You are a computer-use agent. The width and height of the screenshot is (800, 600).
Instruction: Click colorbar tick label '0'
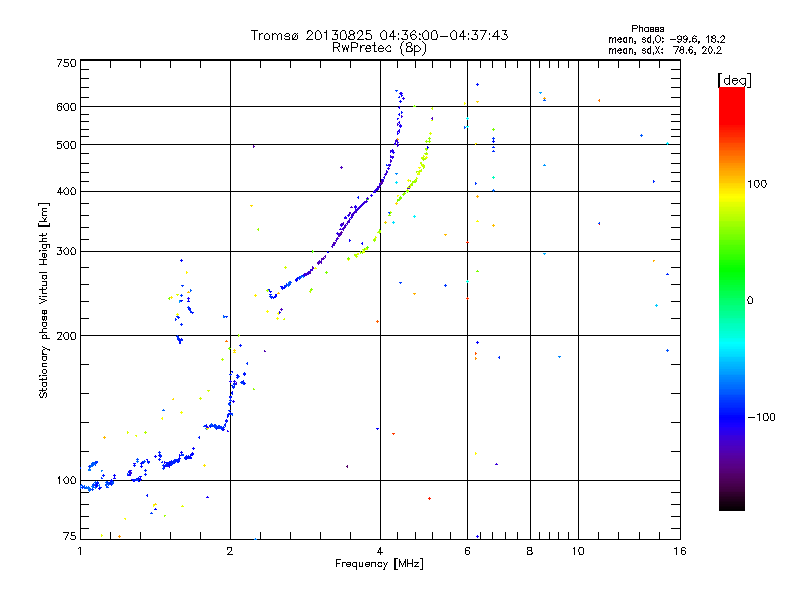pos(750,300)
